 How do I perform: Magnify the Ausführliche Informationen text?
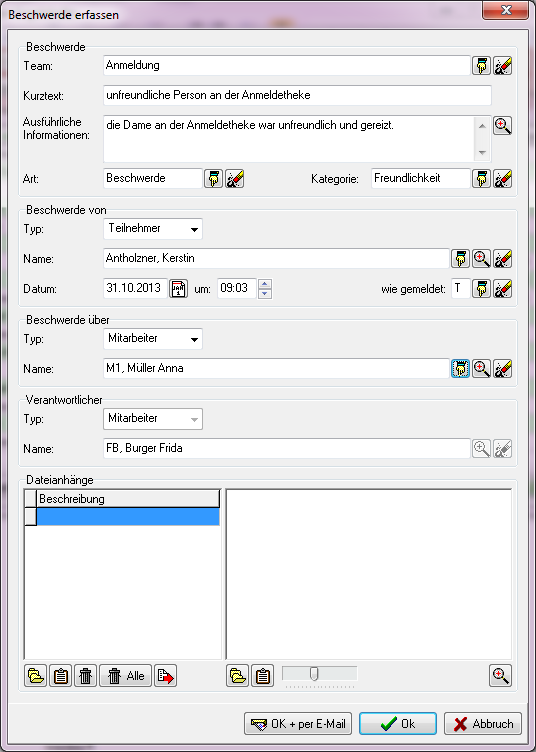click(x=502, y=126)
